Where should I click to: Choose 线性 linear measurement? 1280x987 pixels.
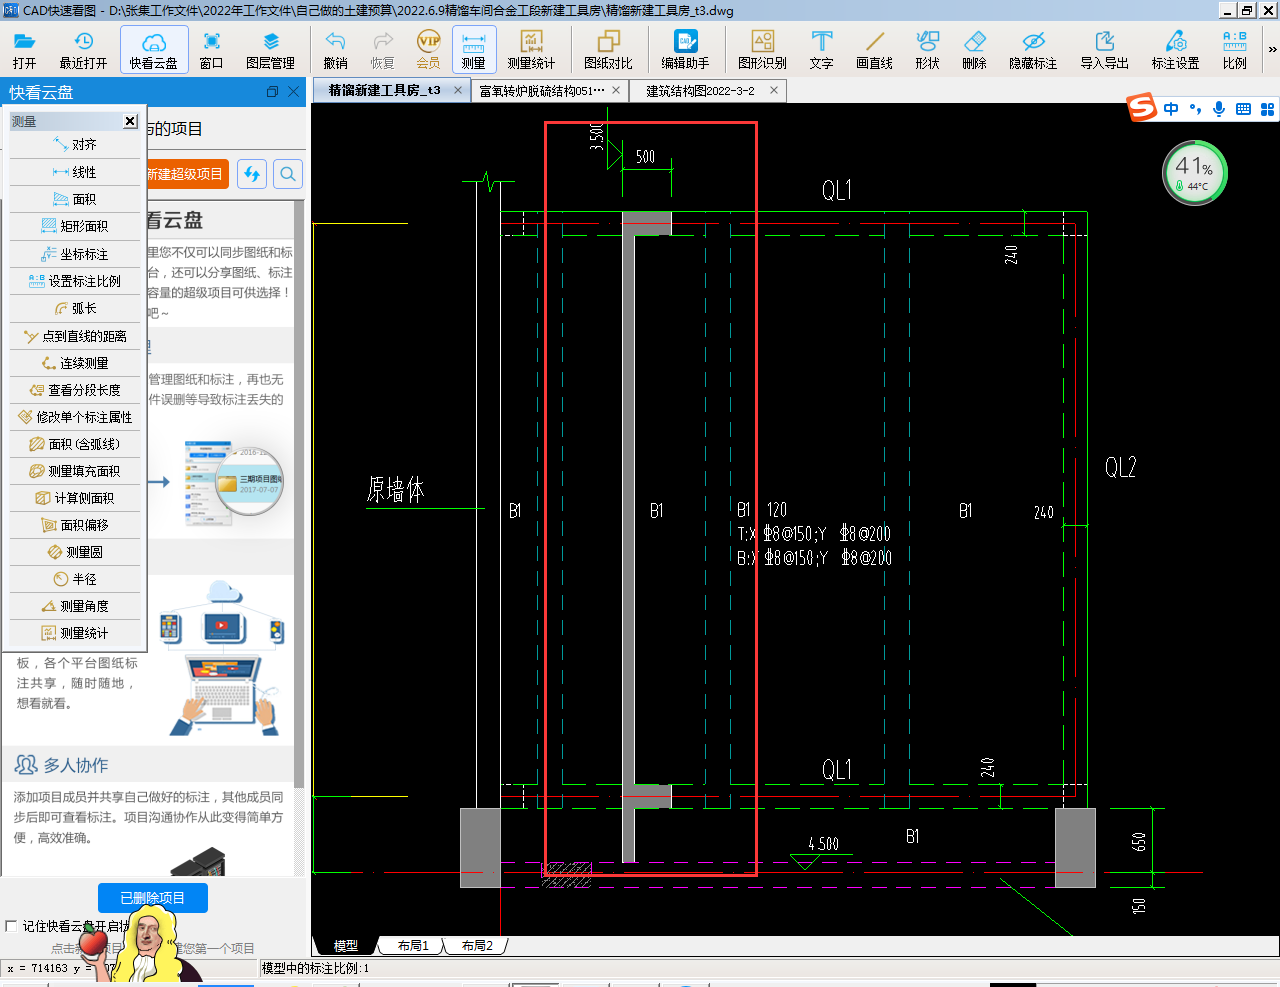75,172
